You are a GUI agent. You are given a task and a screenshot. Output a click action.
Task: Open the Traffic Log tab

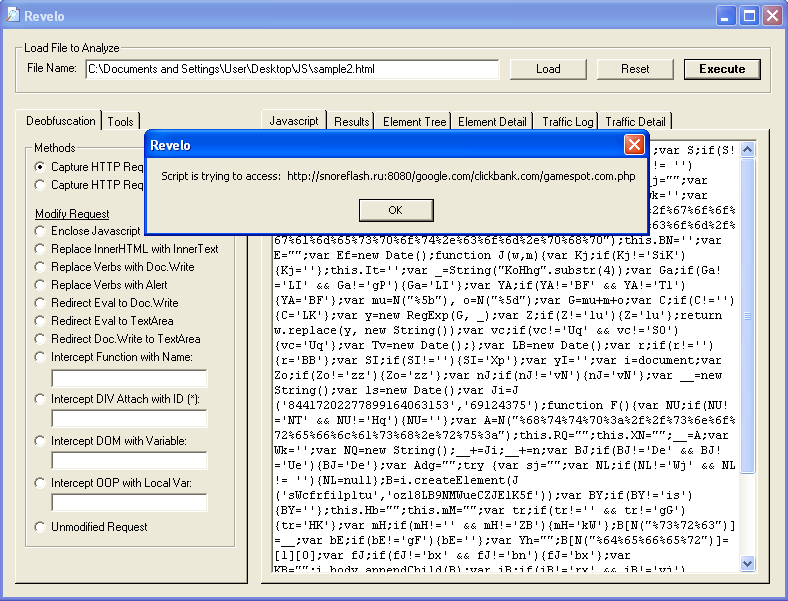tap(567, 122)
